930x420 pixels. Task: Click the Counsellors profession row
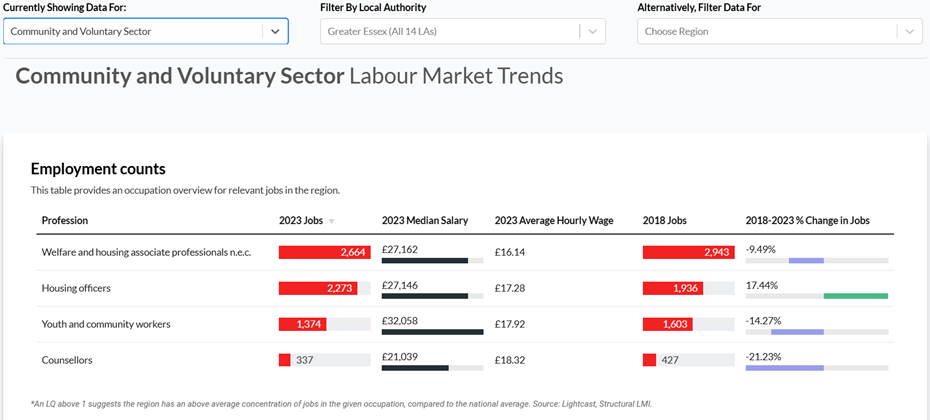point(67,360)
